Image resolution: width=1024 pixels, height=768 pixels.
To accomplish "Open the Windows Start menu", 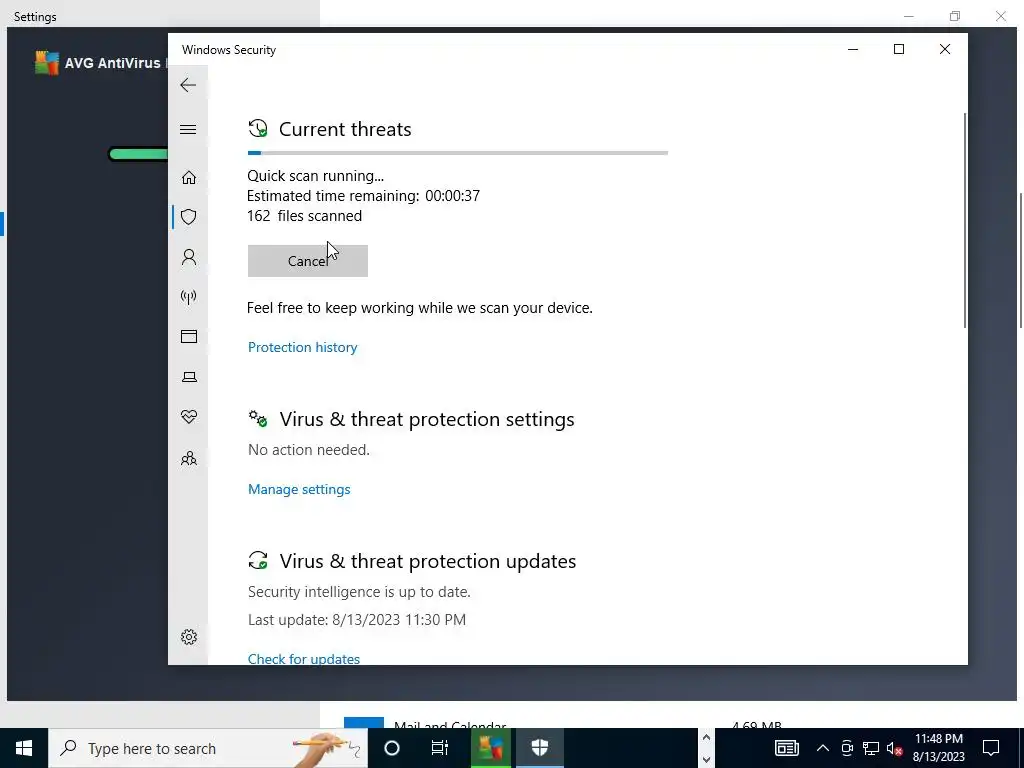I will [24, 748].
